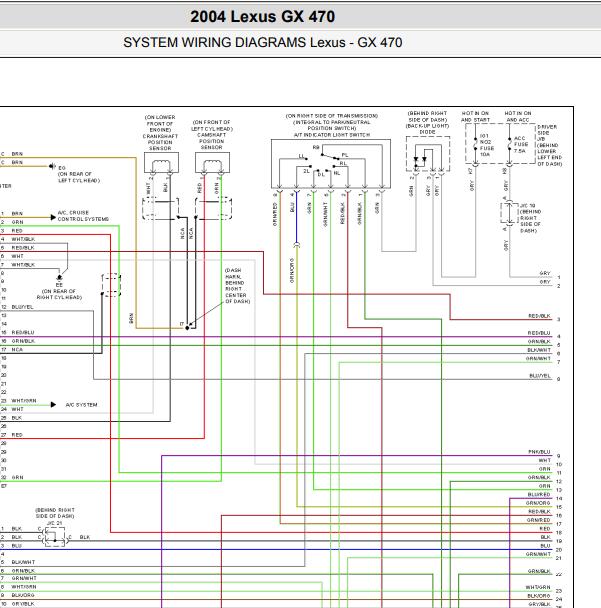Click the J/C 21 junction connector label
Image resolution: width=601 pixels, height=608 pixels.
pos(55,523)
